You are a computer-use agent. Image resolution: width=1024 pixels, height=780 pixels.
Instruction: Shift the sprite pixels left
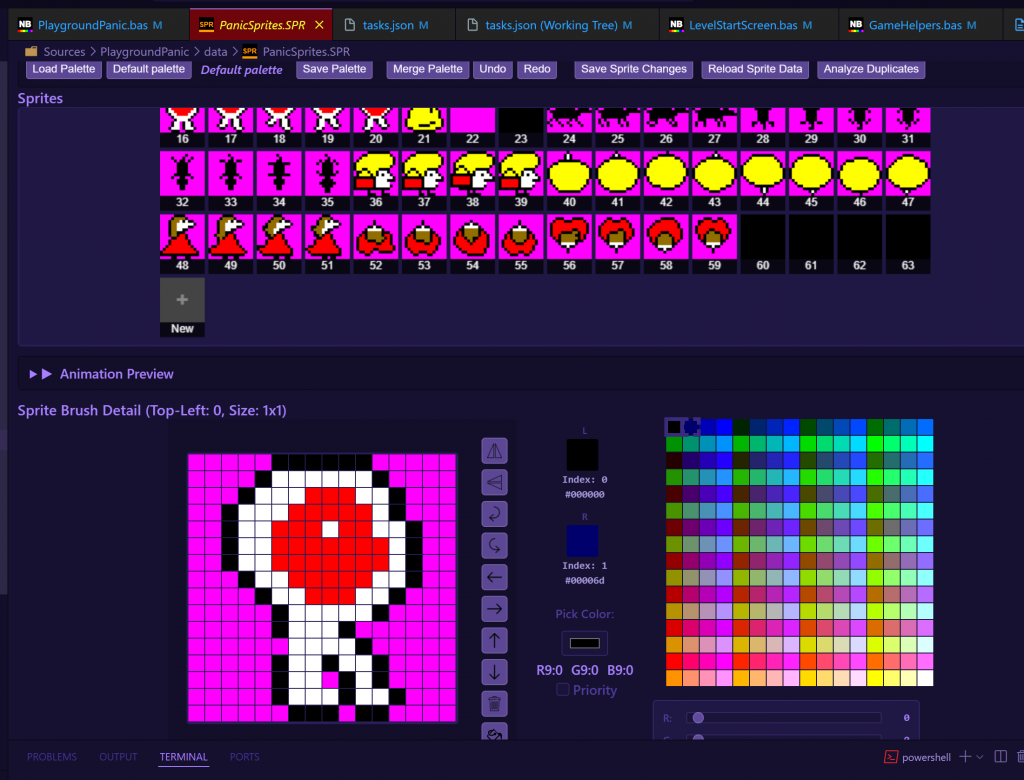click(494, 577)
